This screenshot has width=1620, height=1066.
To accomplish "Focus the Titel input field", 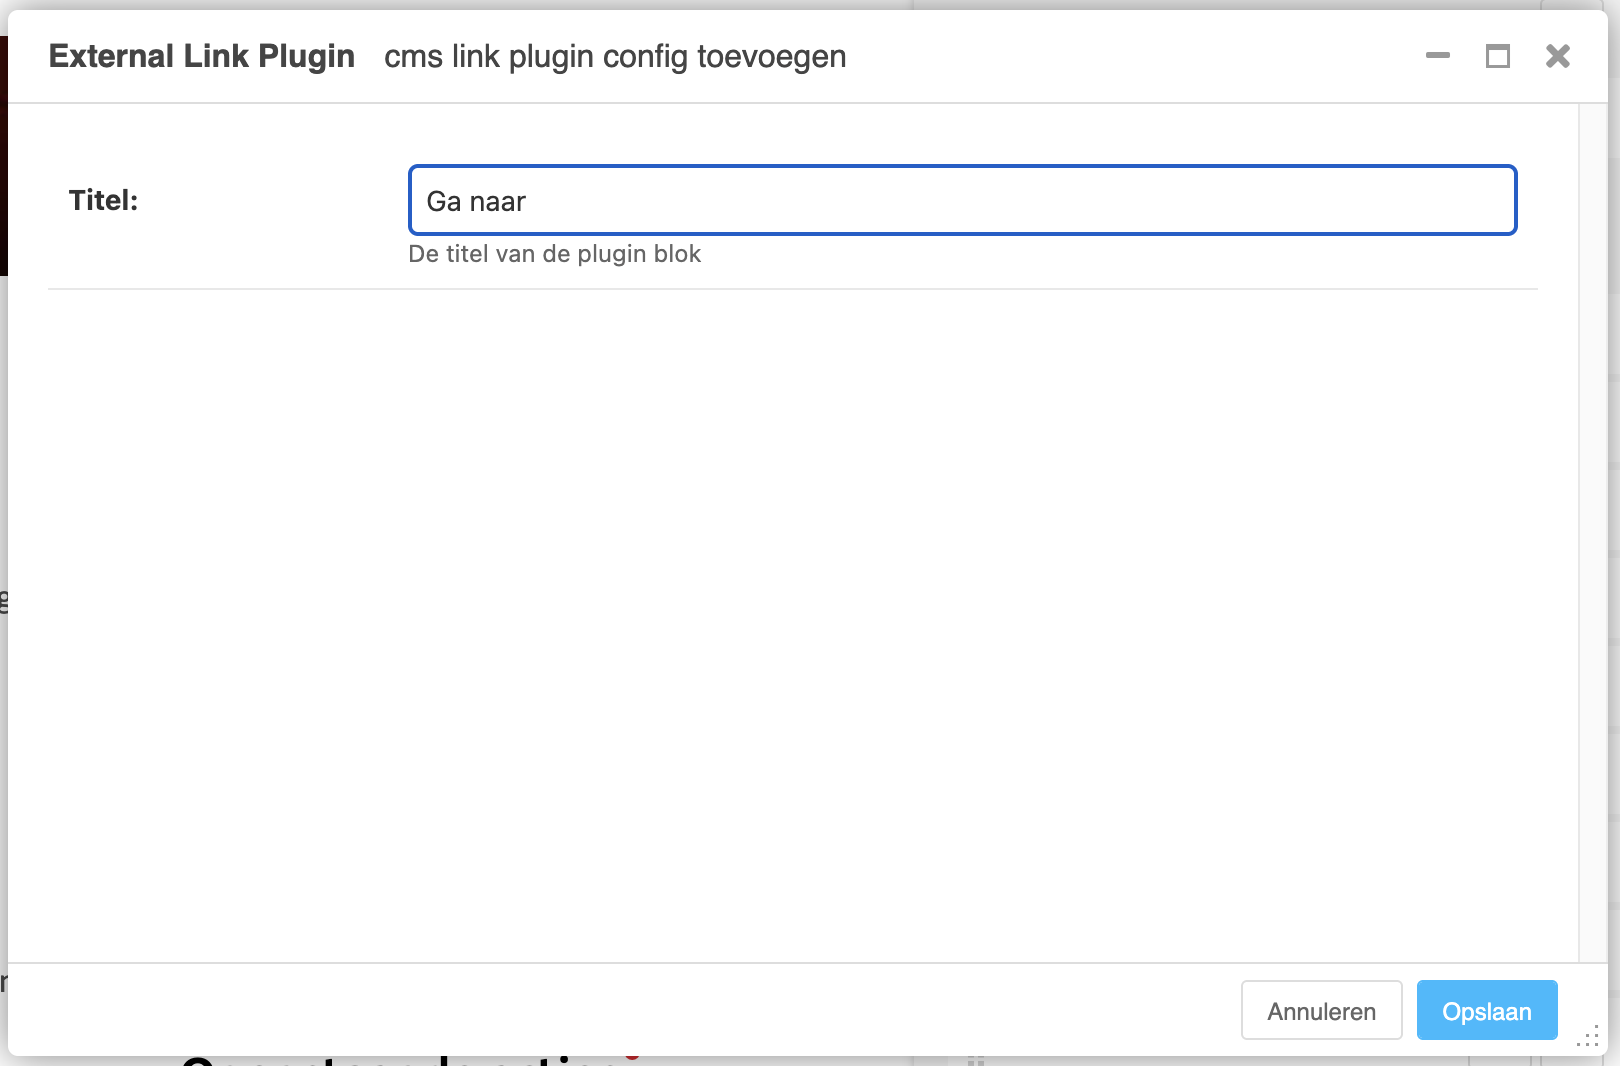I will pos(962,200).
